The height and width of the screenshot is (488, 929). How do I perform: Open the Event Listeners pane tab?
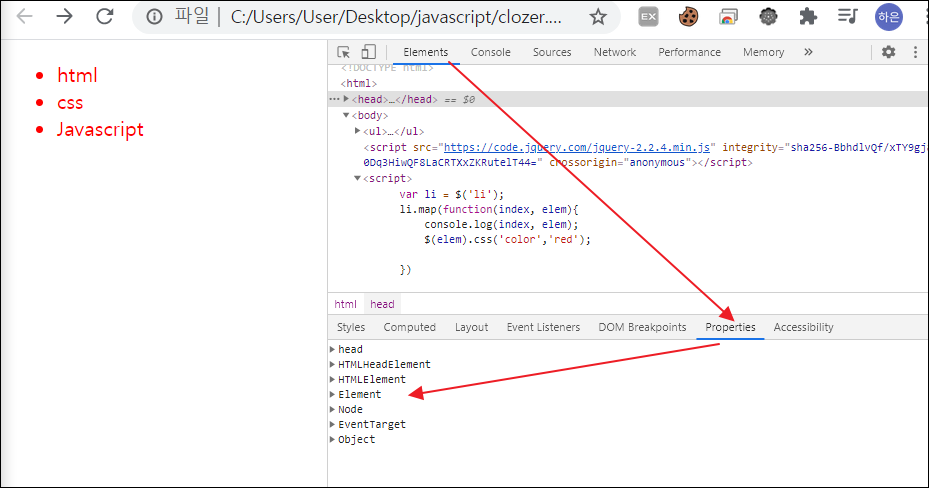point(543,327)
